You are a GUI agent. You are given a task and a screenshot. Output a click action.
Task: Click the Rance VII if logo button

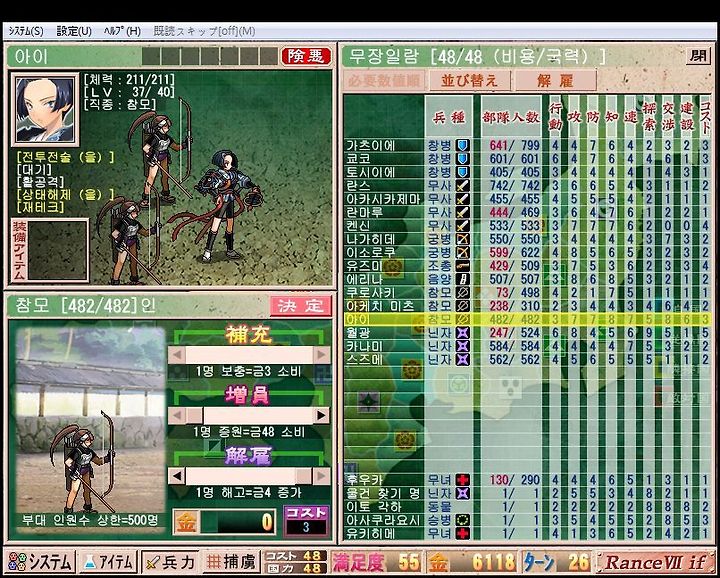tap(656, 562)
